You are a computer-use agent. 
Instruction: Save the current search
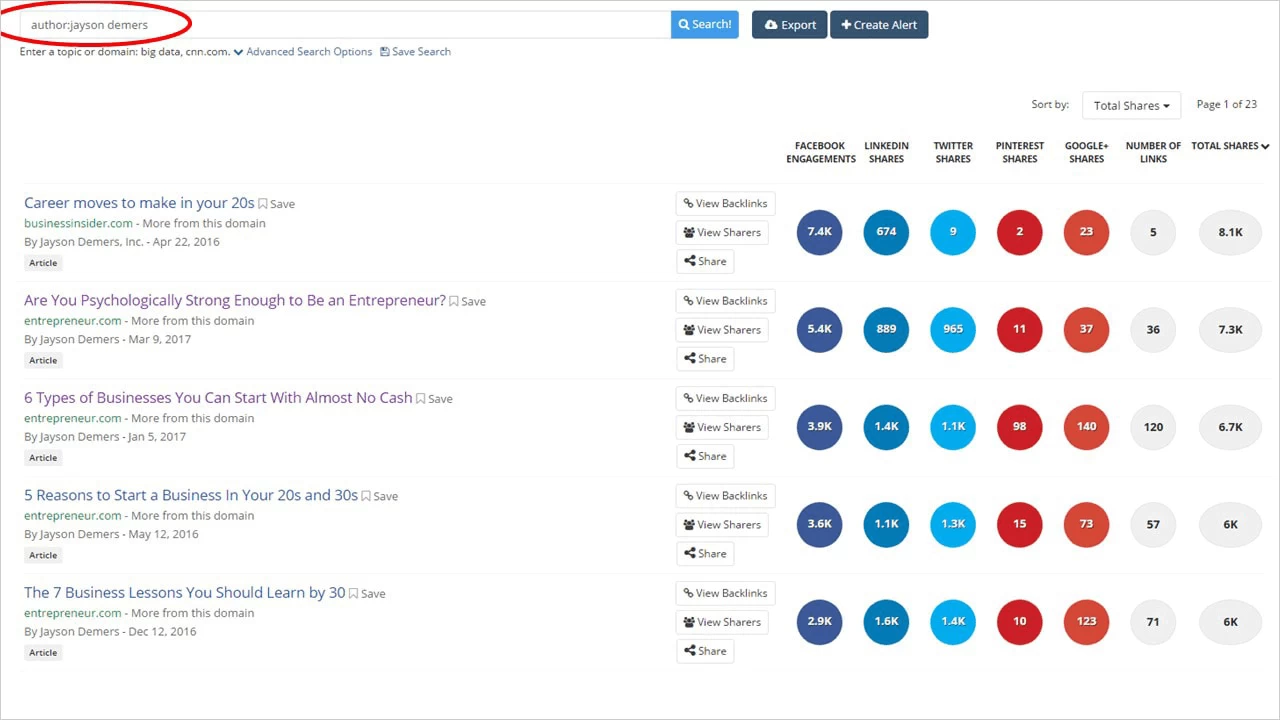point(415,52)
